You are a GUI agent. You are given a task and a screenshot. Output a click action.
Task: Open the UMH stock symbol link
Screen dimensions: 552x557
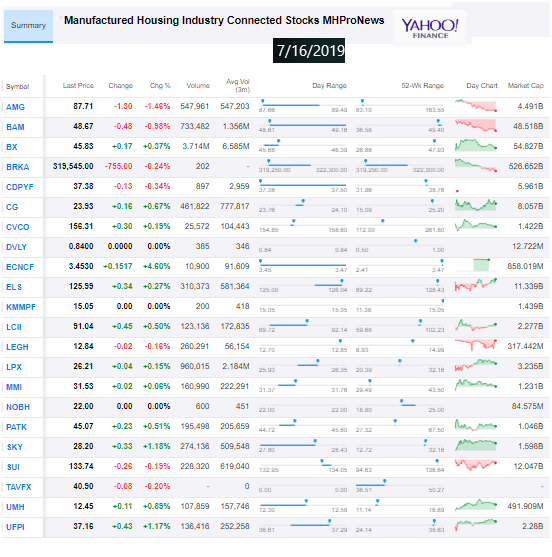[x=15, y=507]
